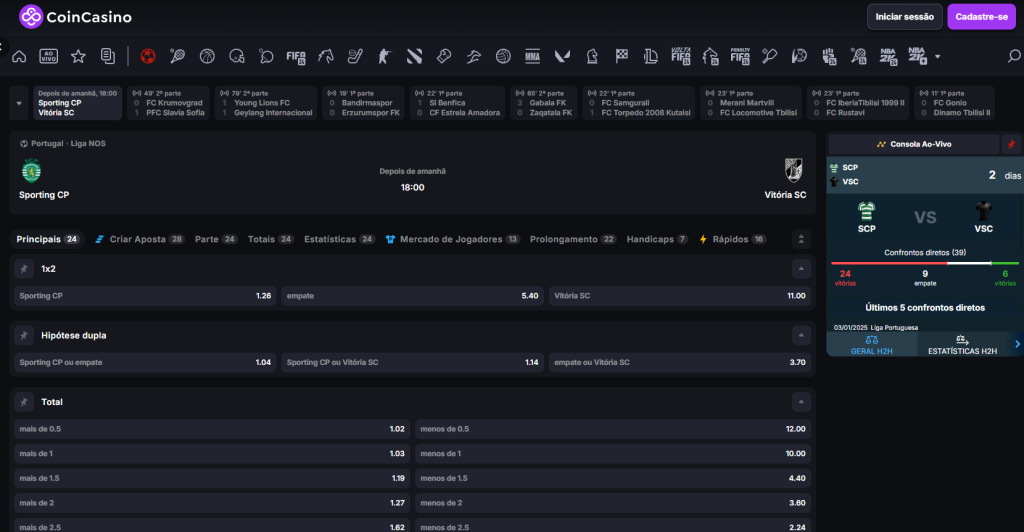The height and width of the screenshot is (532, 1024).
Task: Select the table tennis paddle icon
Action: pyautogui.click(x=266, y=57)
